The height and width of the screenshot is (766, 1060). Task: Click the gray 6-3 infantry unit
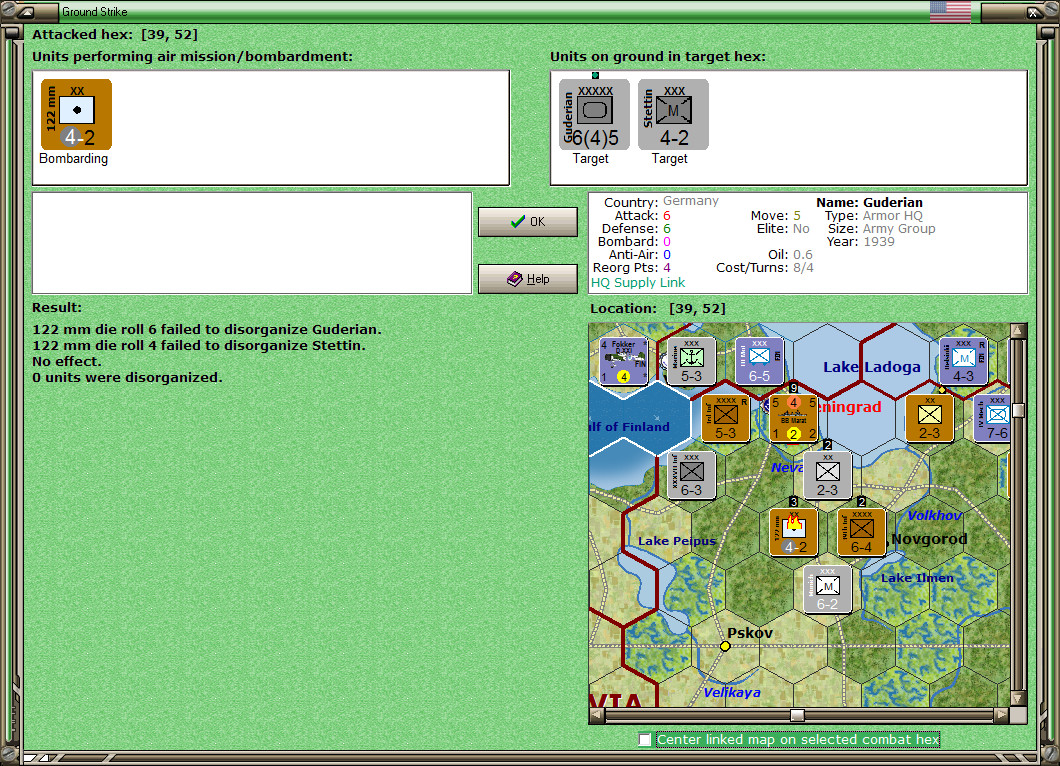tap(691, 475)
